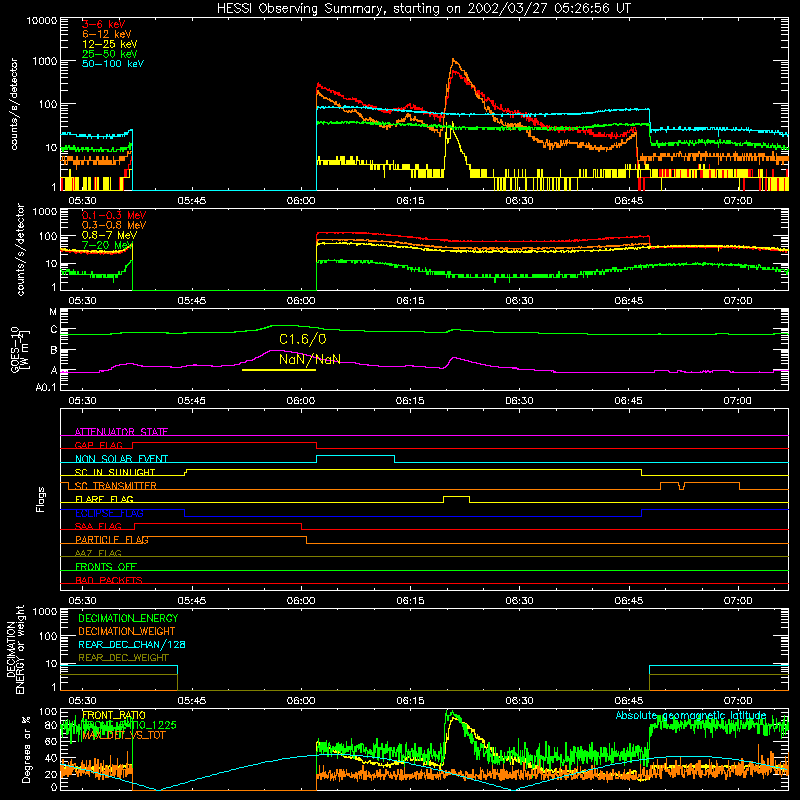
Task: Click the red 0.1-0.3 MeV legend label
Action: [114, 215]
